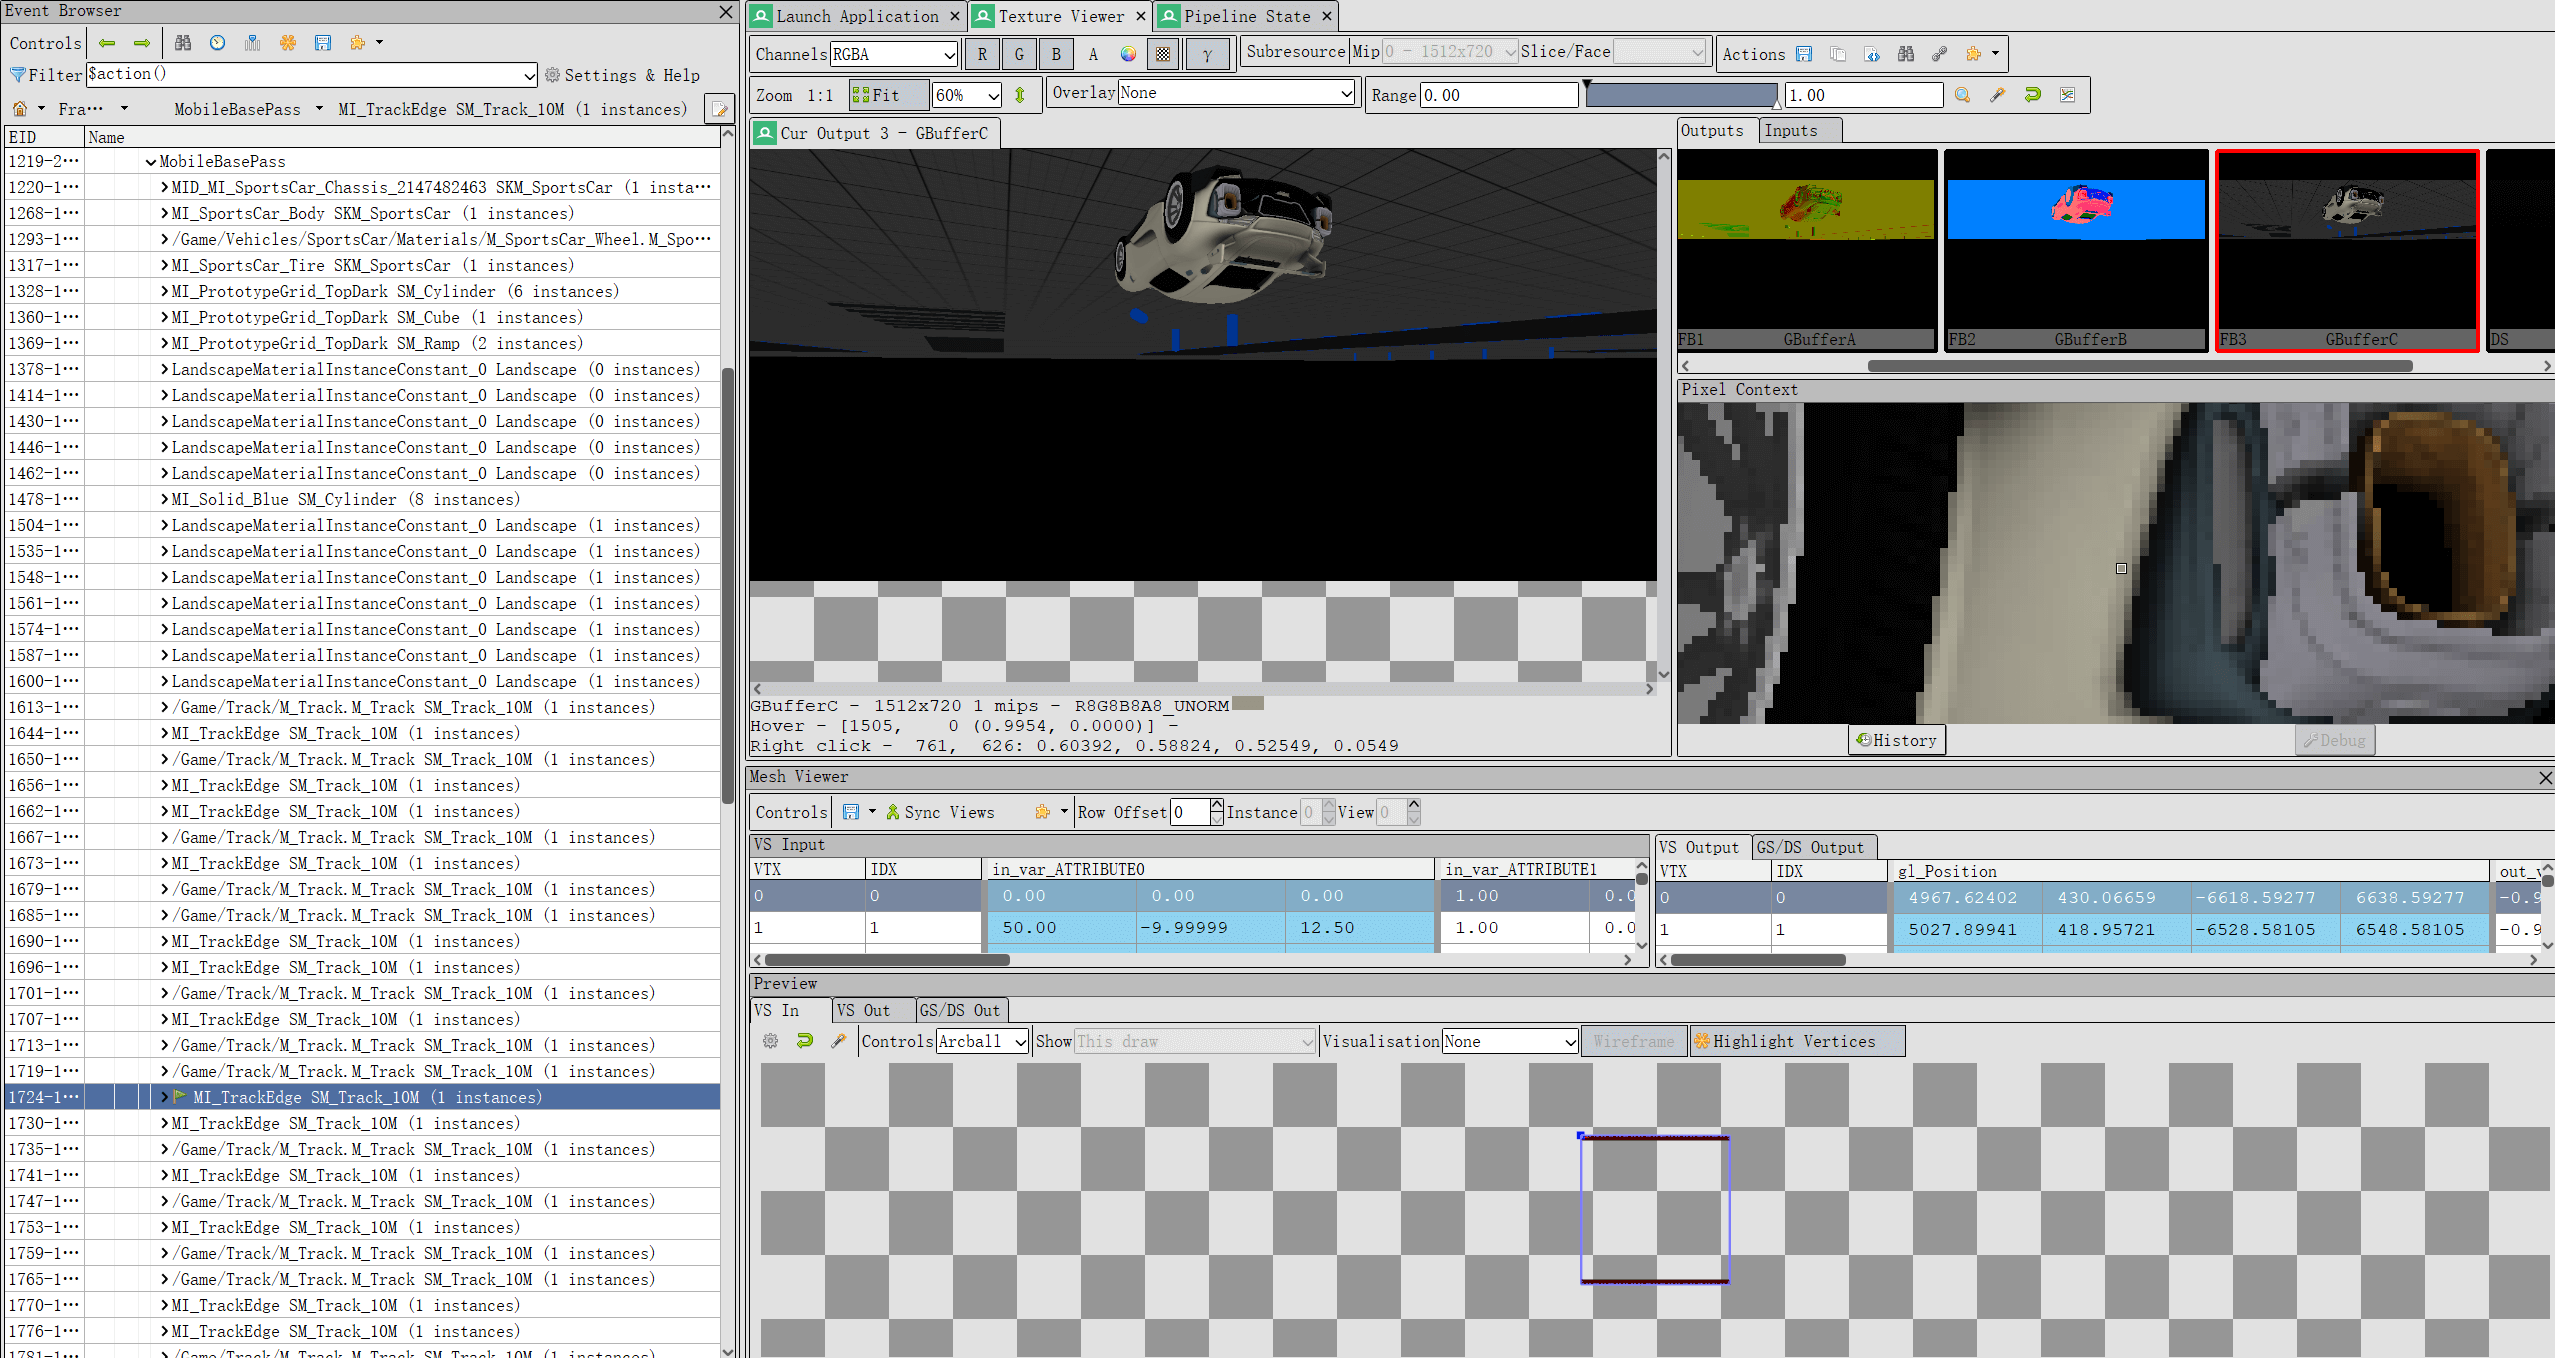
Task: Open the Channels RGBA dropdown
Action: pyautogui.click(x=893, y=54)
